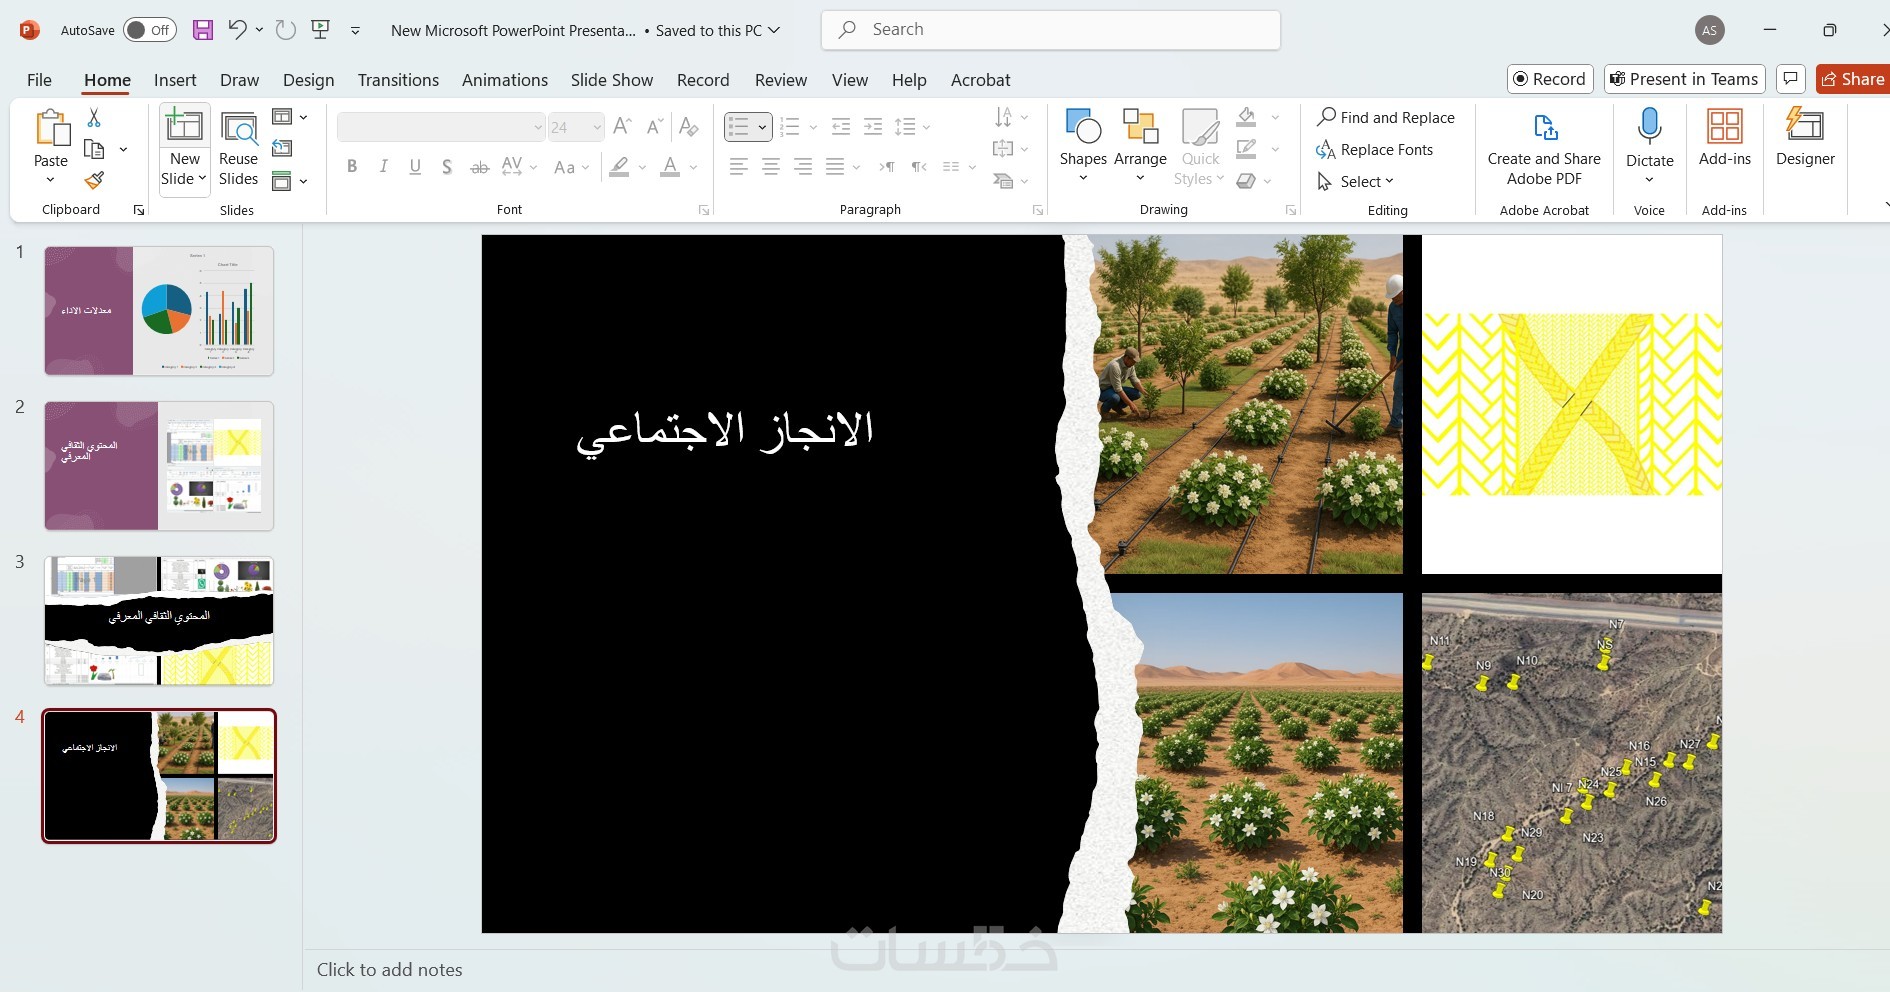Apply the Font Color swatch
This screenshot has height=992, width=1890.
670,167
